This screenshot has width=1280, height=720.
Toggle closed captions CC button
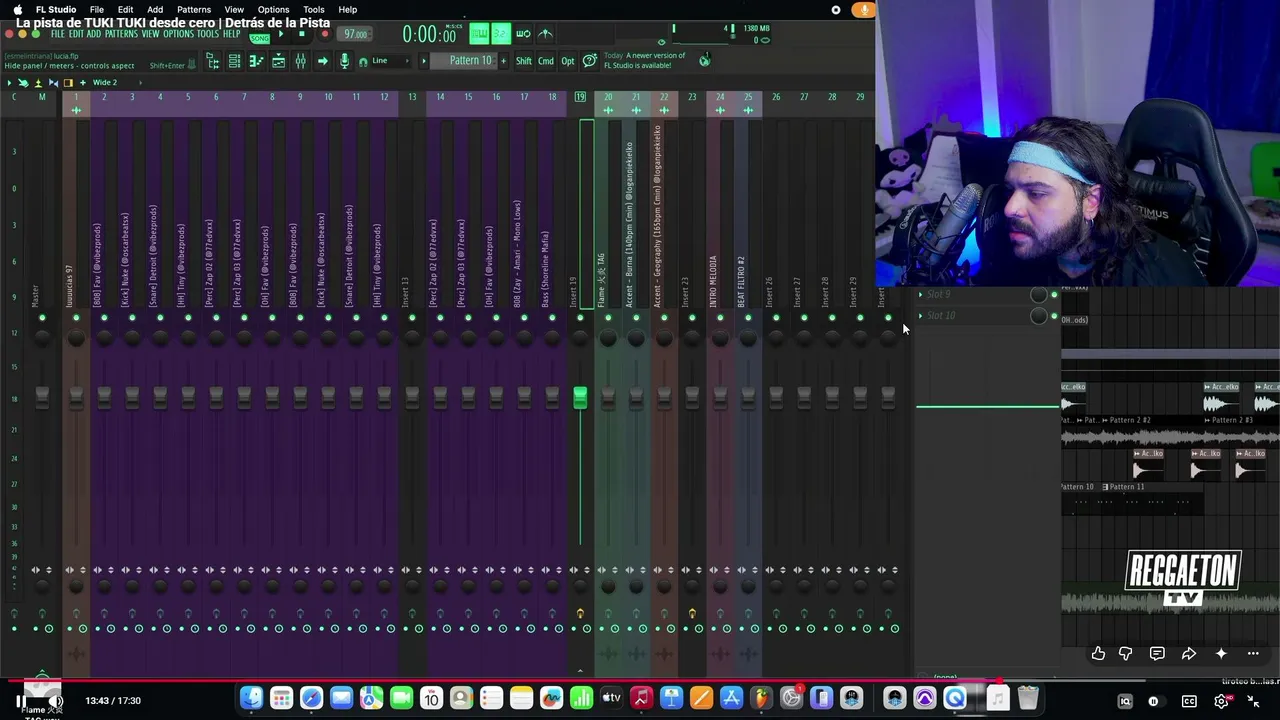(x=1189, y=702)
